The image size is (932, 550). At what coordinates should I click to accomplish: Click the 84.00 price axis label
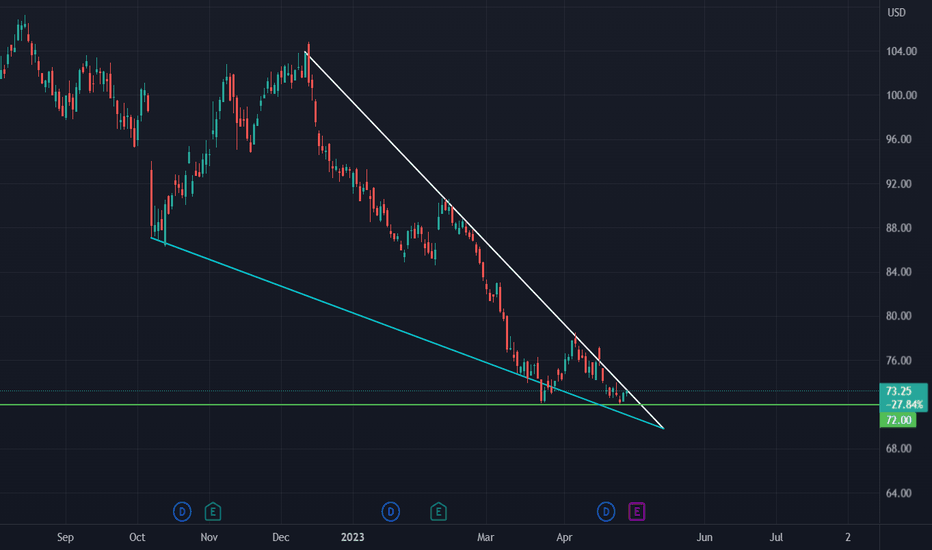(x=898, y=272)
